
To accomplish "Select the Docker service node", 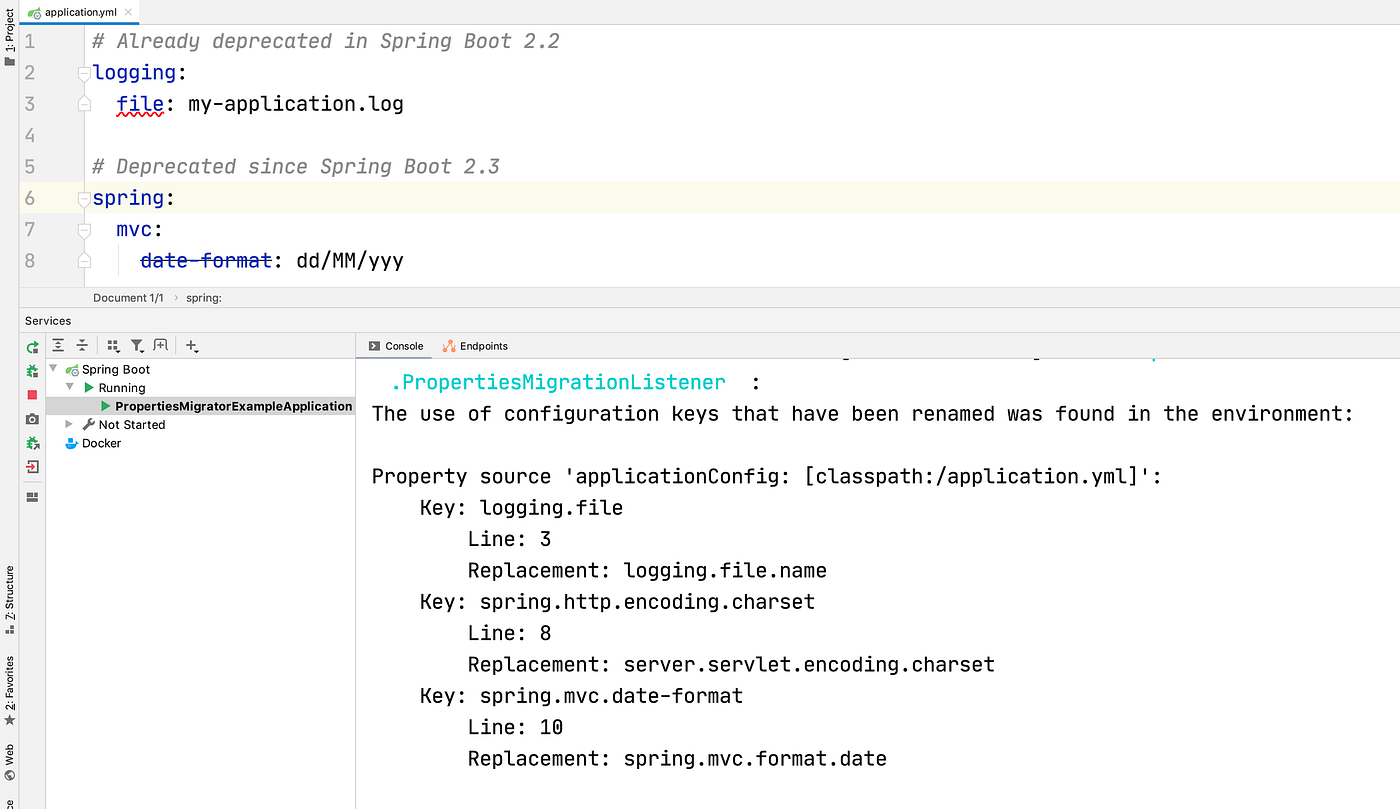I will (101, 443).
